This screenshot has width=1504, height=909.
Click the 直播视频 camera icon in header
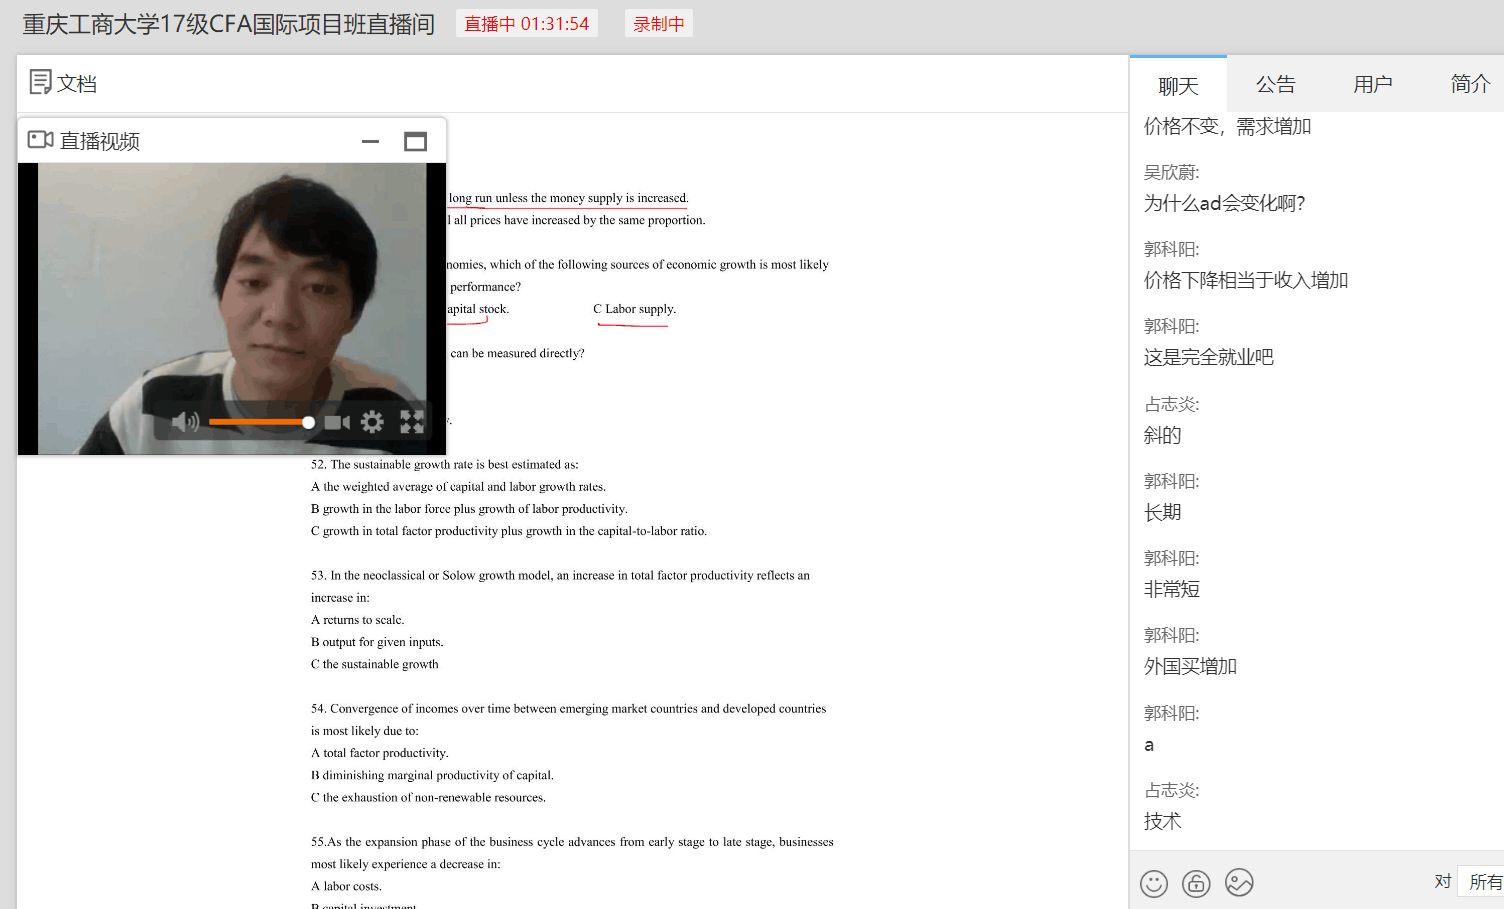click(x=41, y=140)
